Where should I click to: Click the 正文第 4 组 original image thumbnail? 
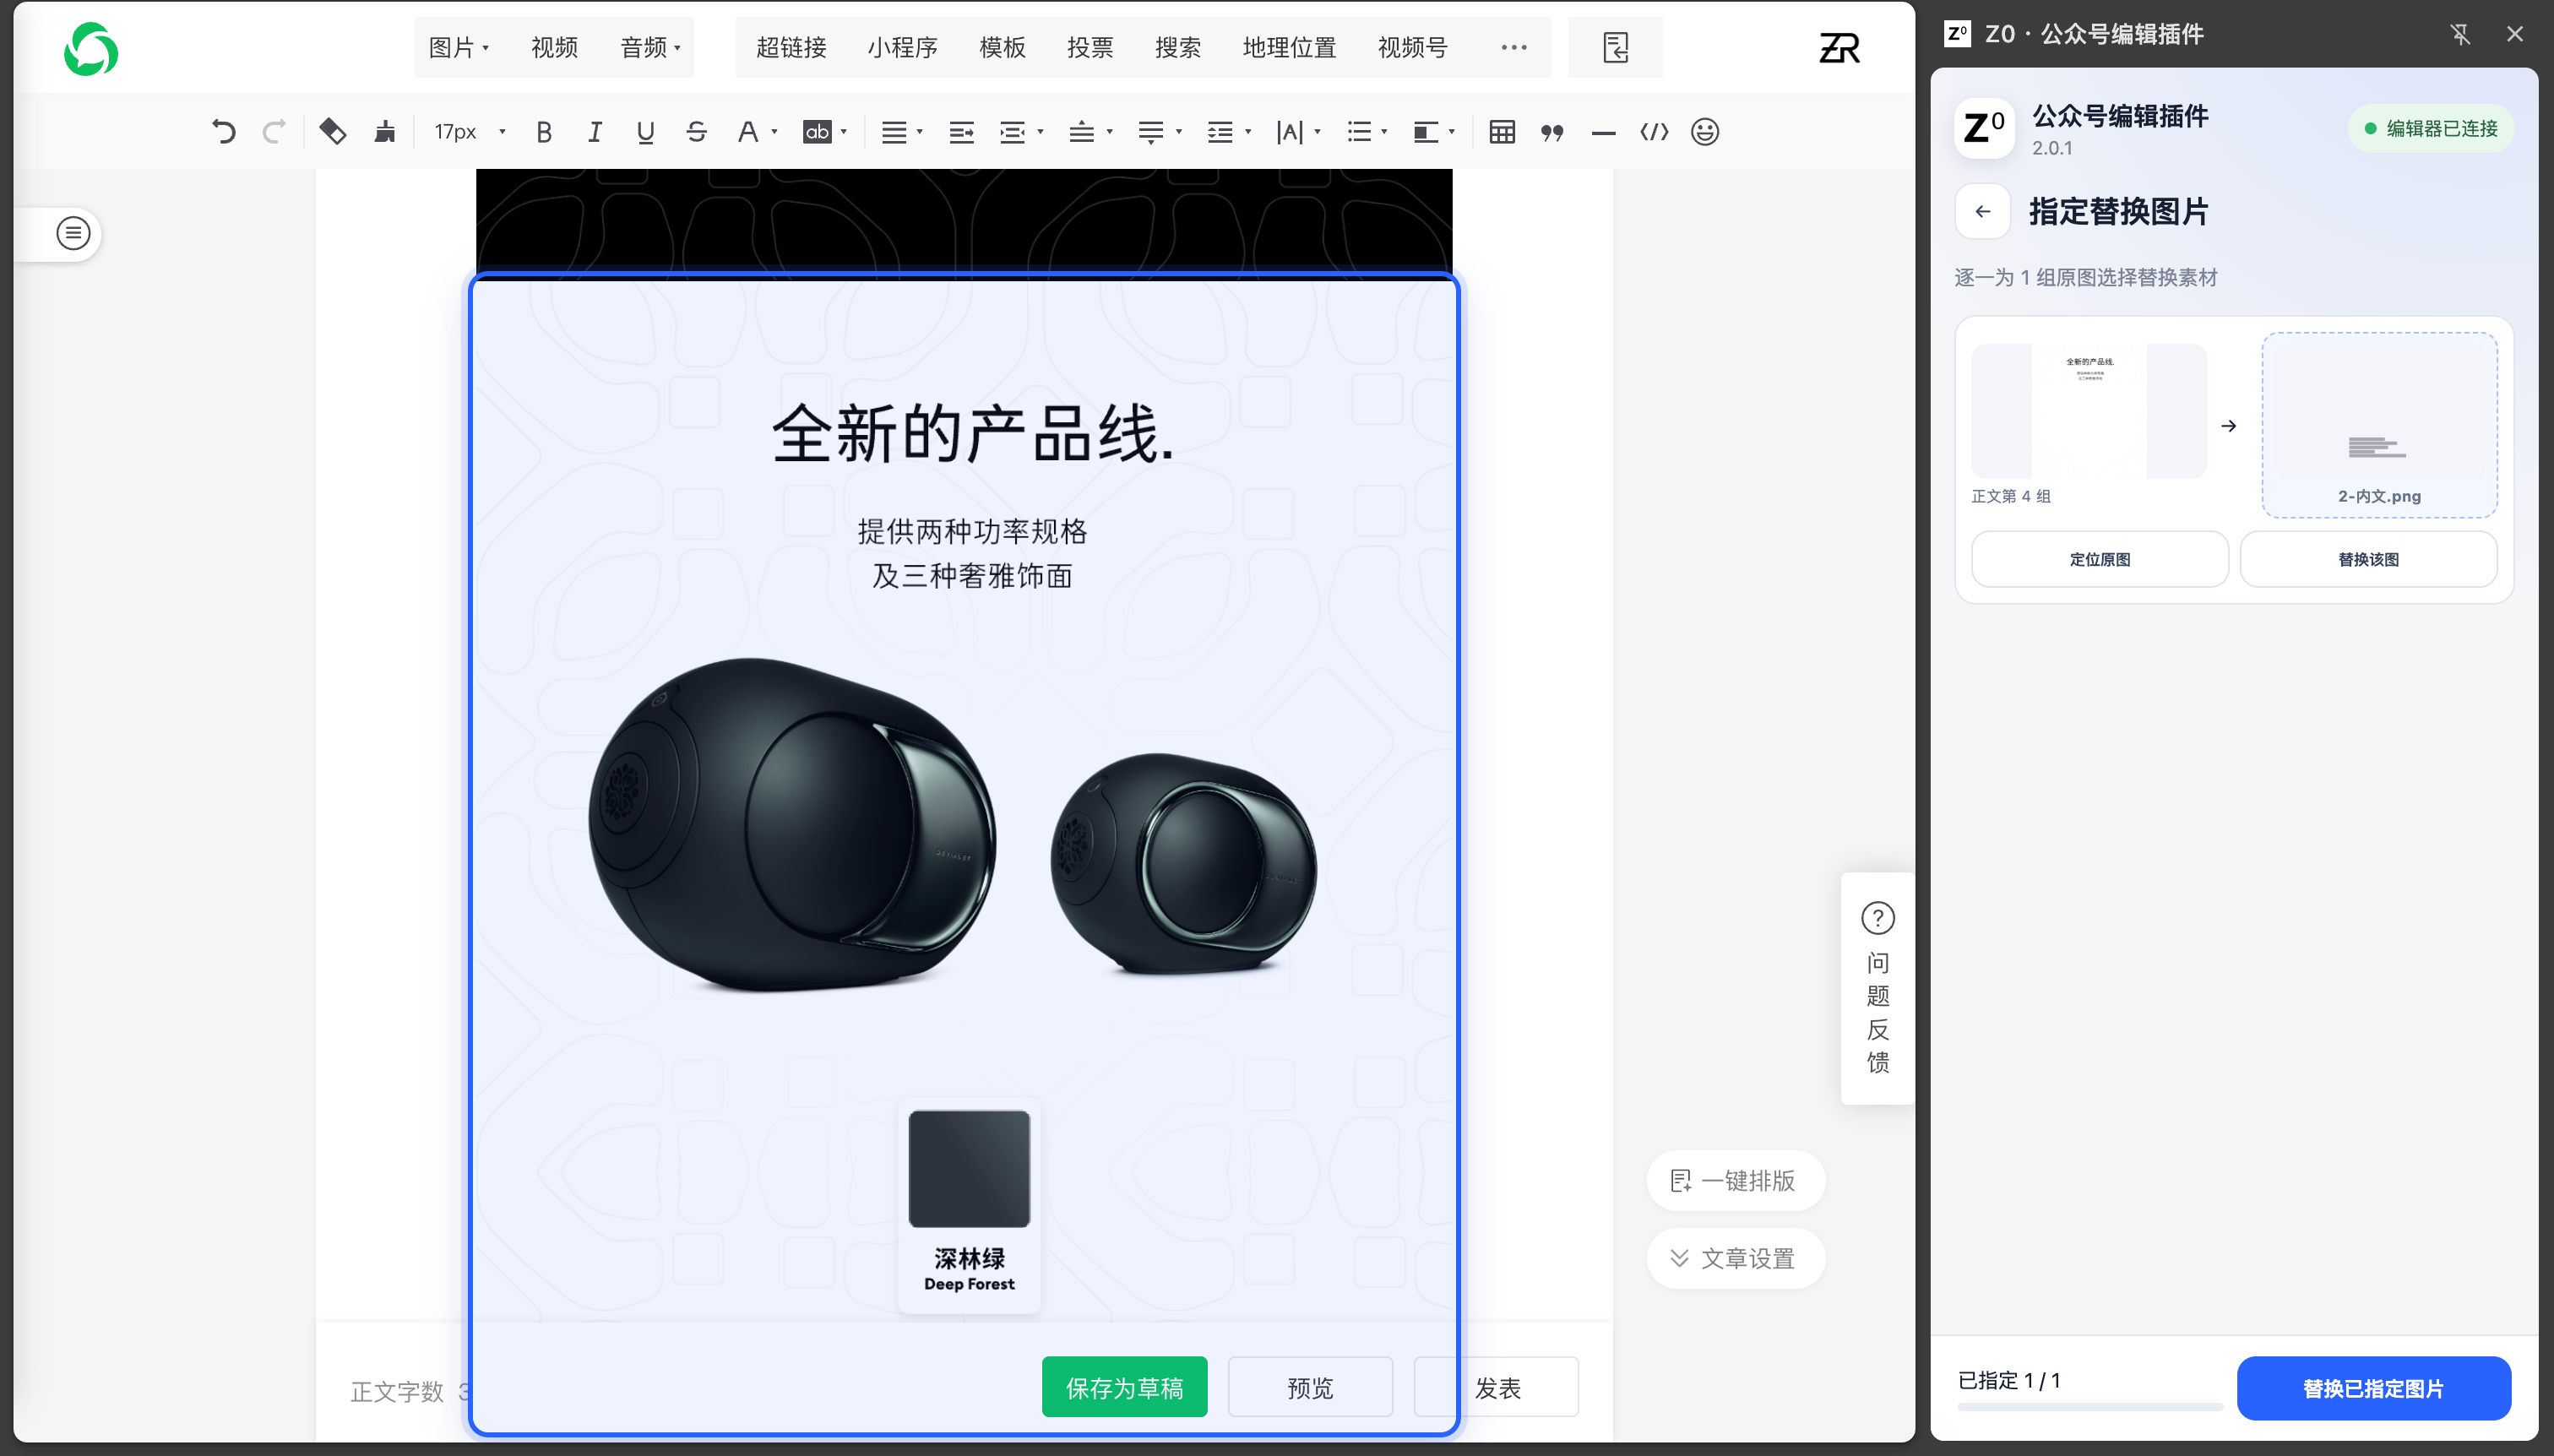pos(2088,411)
